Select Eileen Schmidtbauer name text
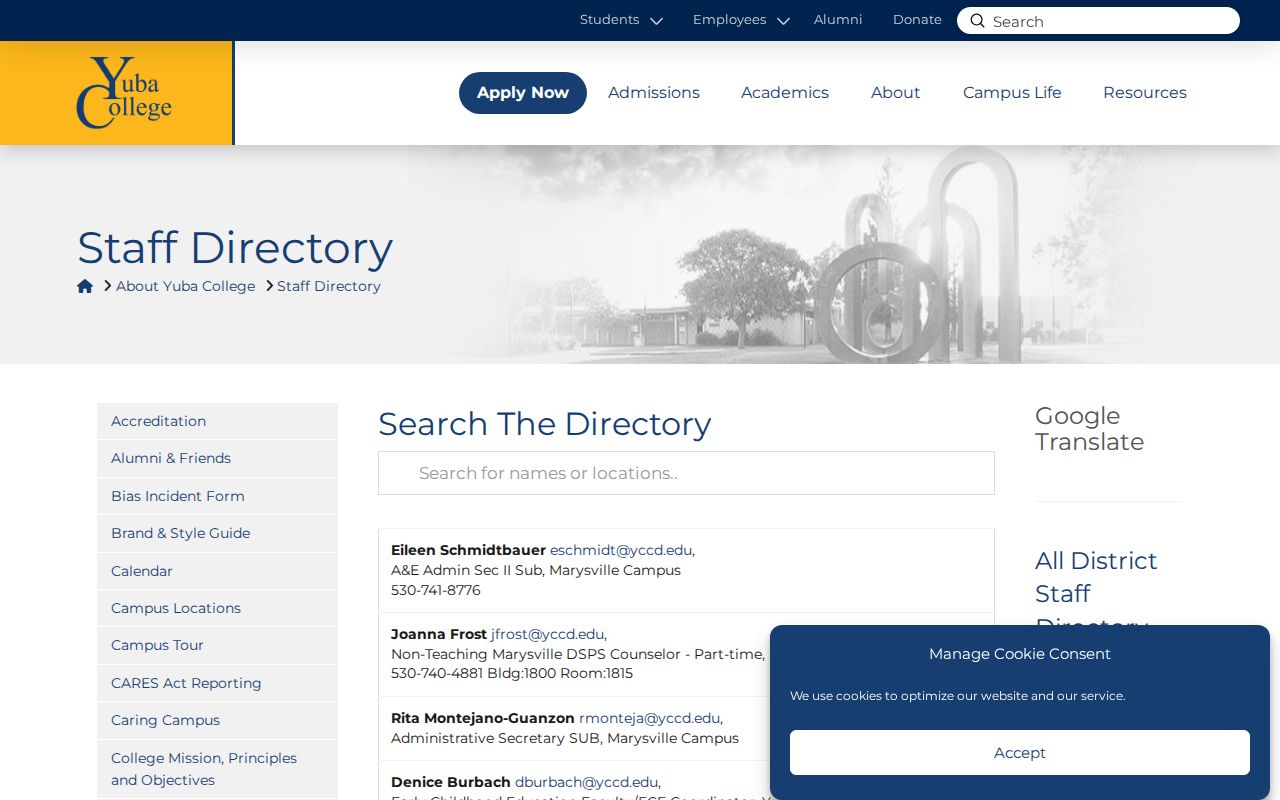Viewport: 1280px width, 800px height. [x=468, y=550]
